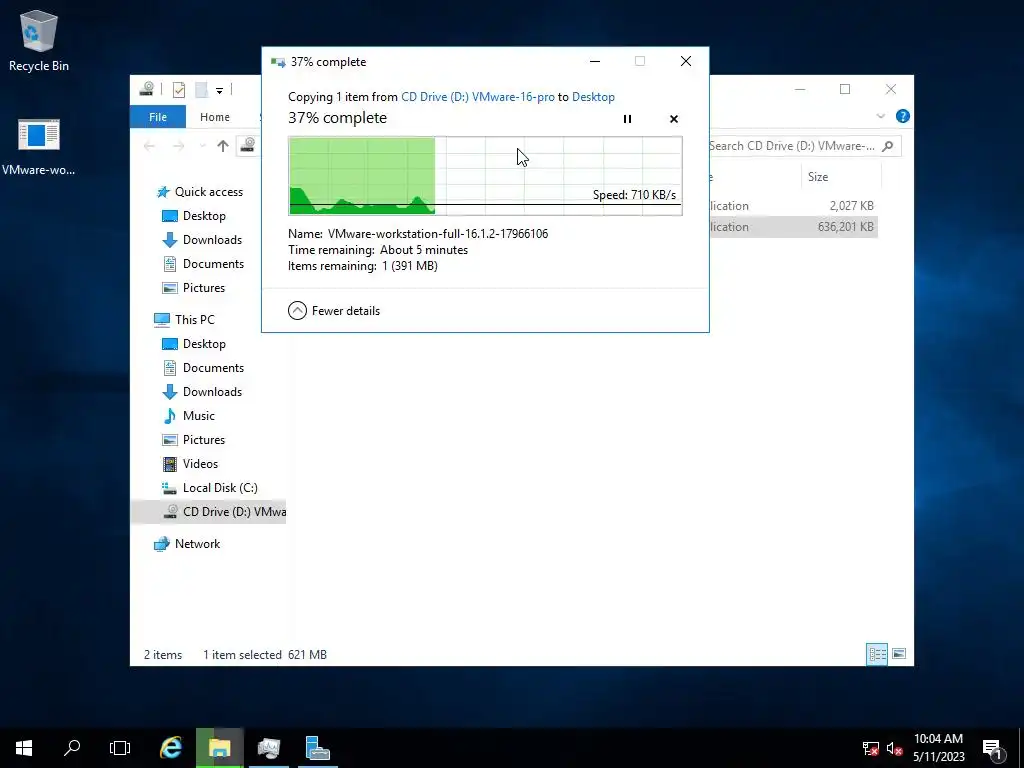Click the New folder quick access icon
Screen dimensions: 1024x768
click(x=201, y=90)
